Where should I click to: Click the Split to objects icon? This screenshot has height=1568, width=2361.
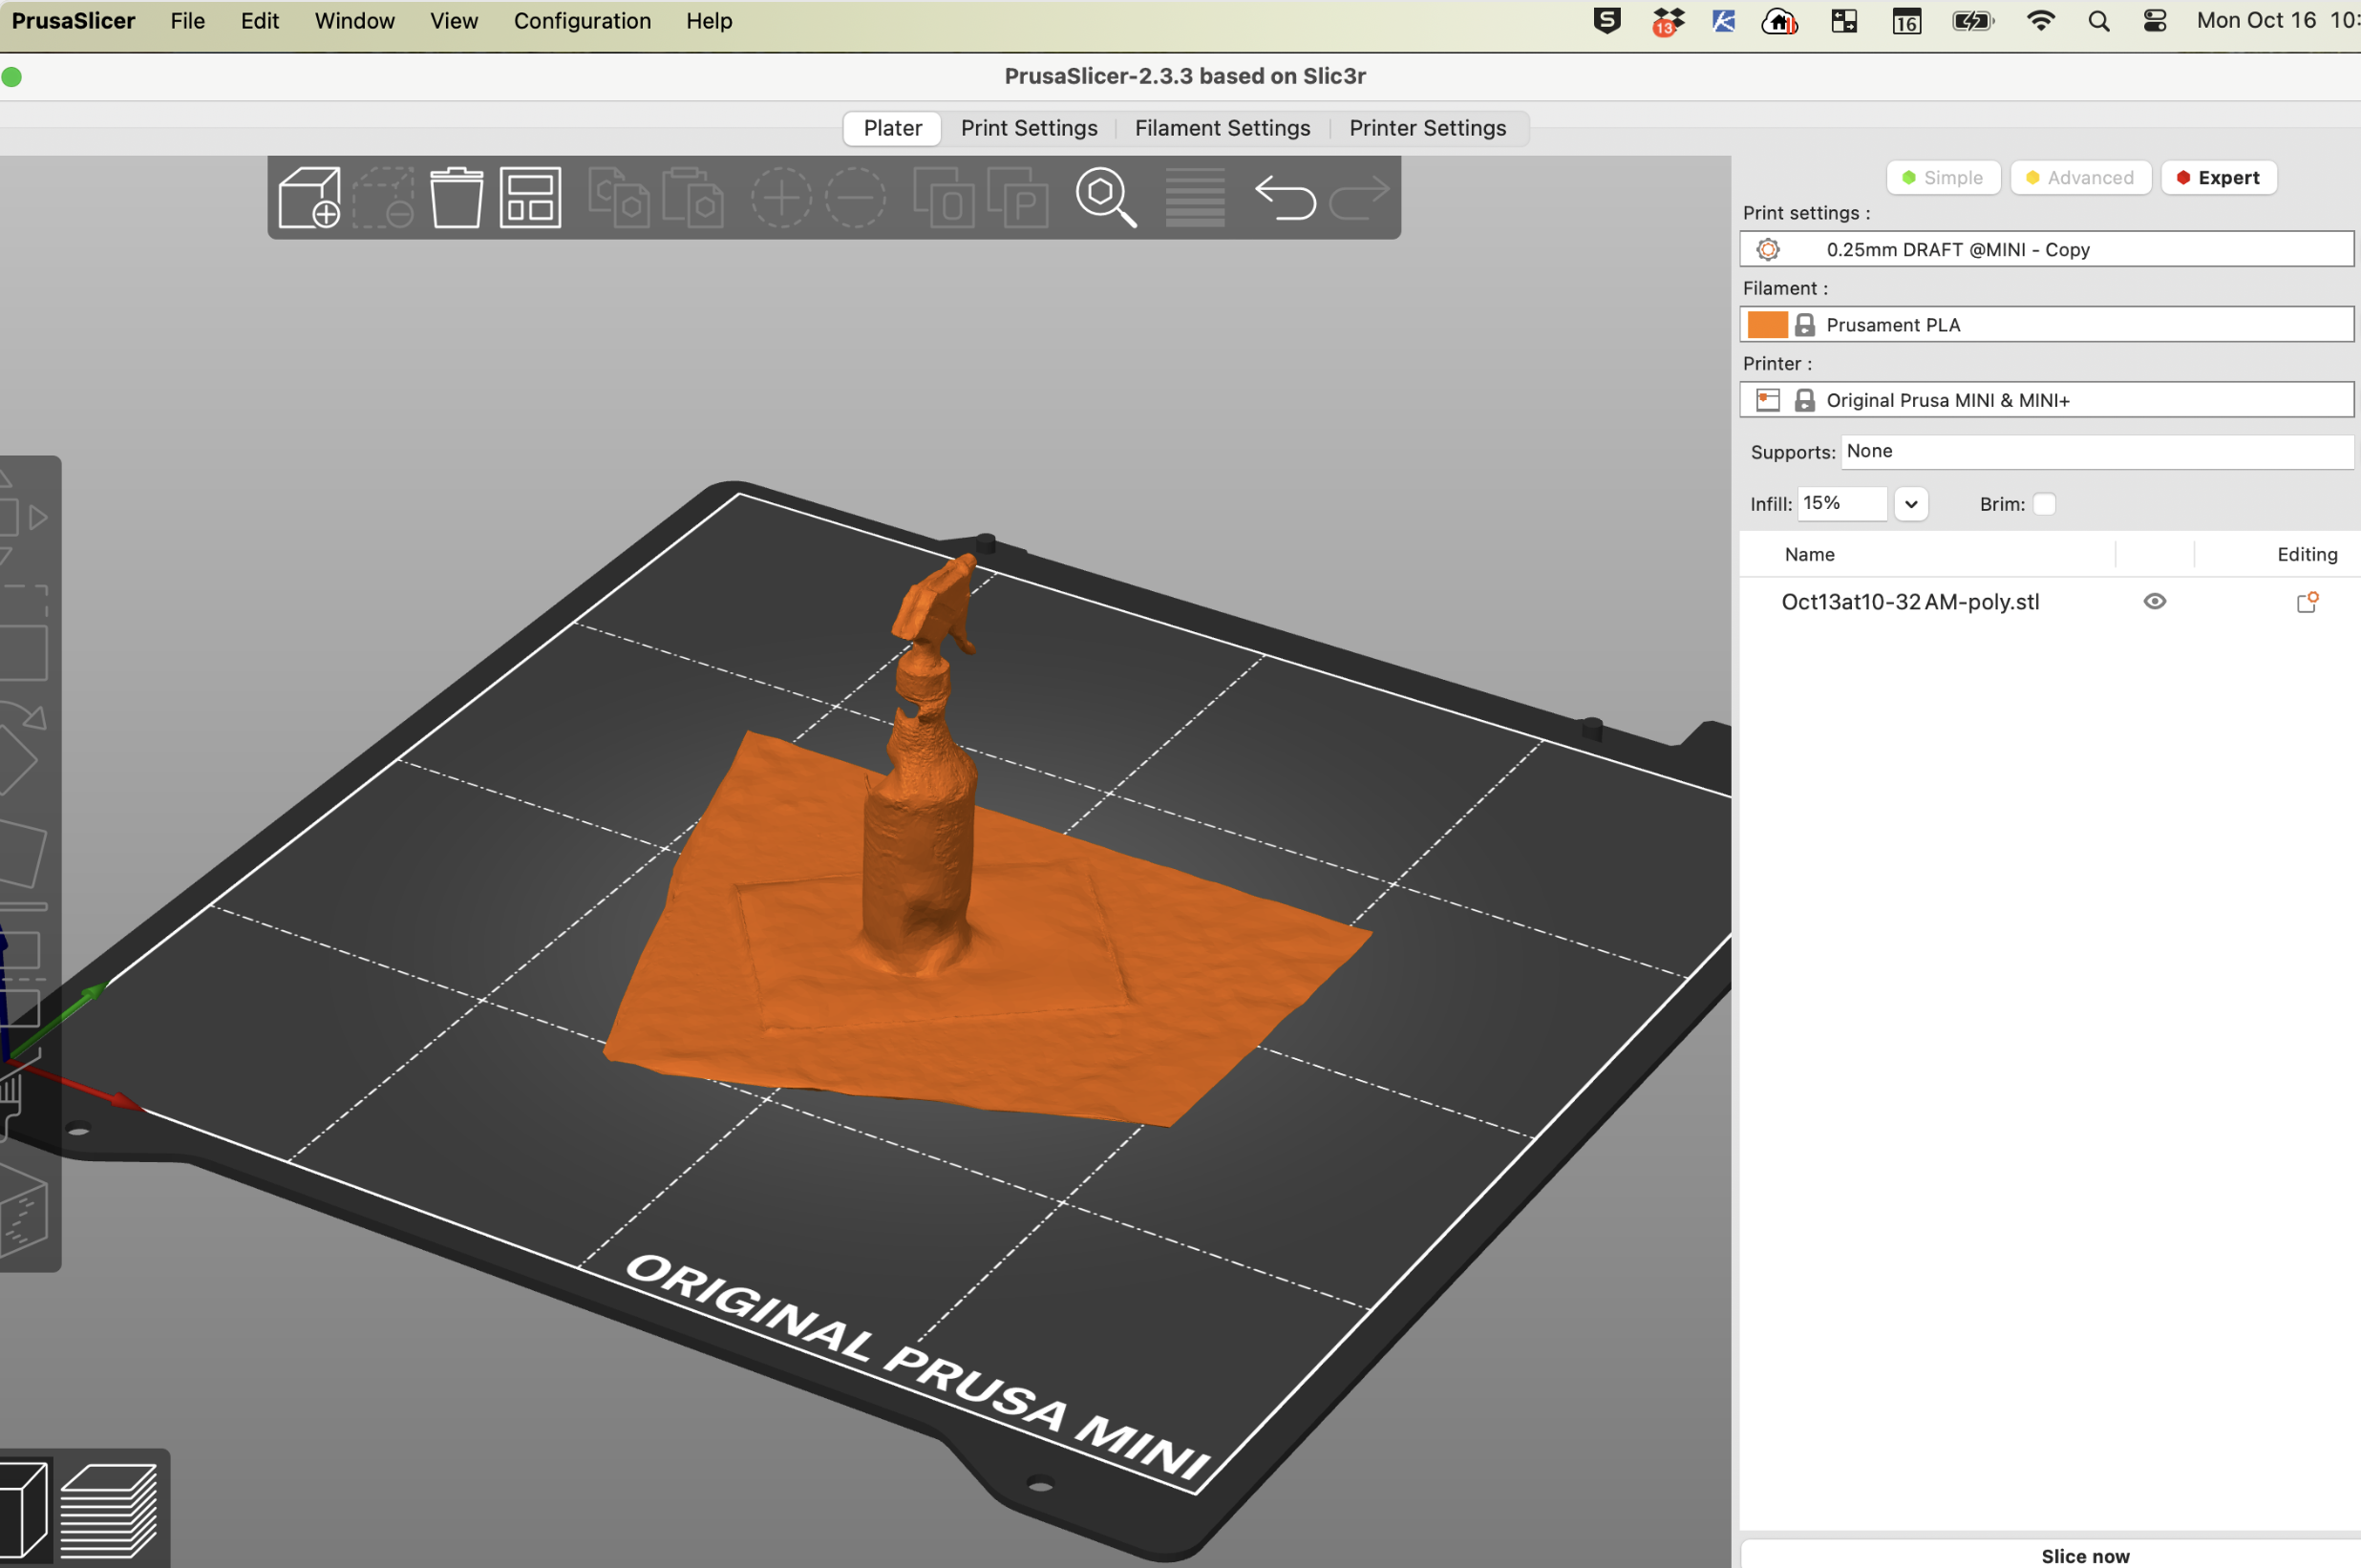click(944, 197)
